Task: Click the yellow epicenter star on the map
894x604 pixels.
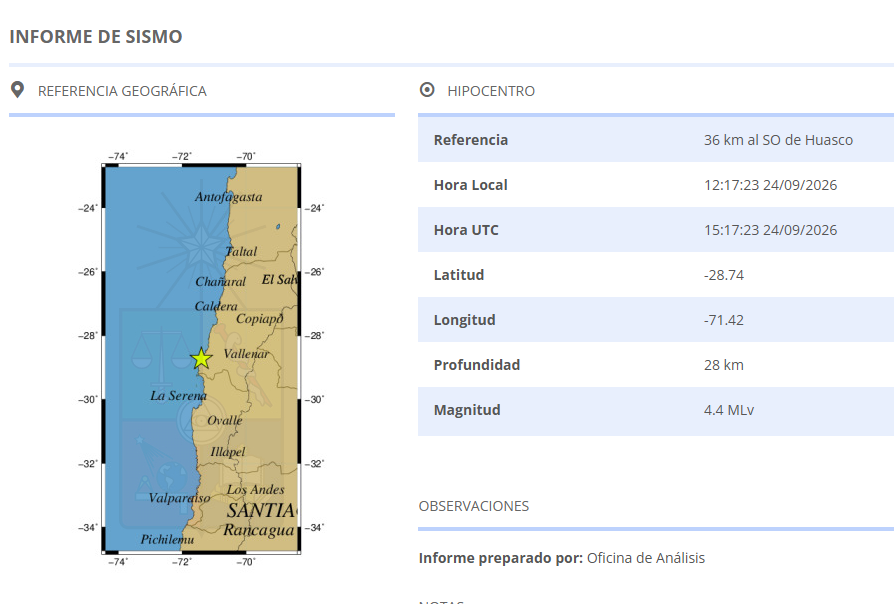Action: (201, 359)
